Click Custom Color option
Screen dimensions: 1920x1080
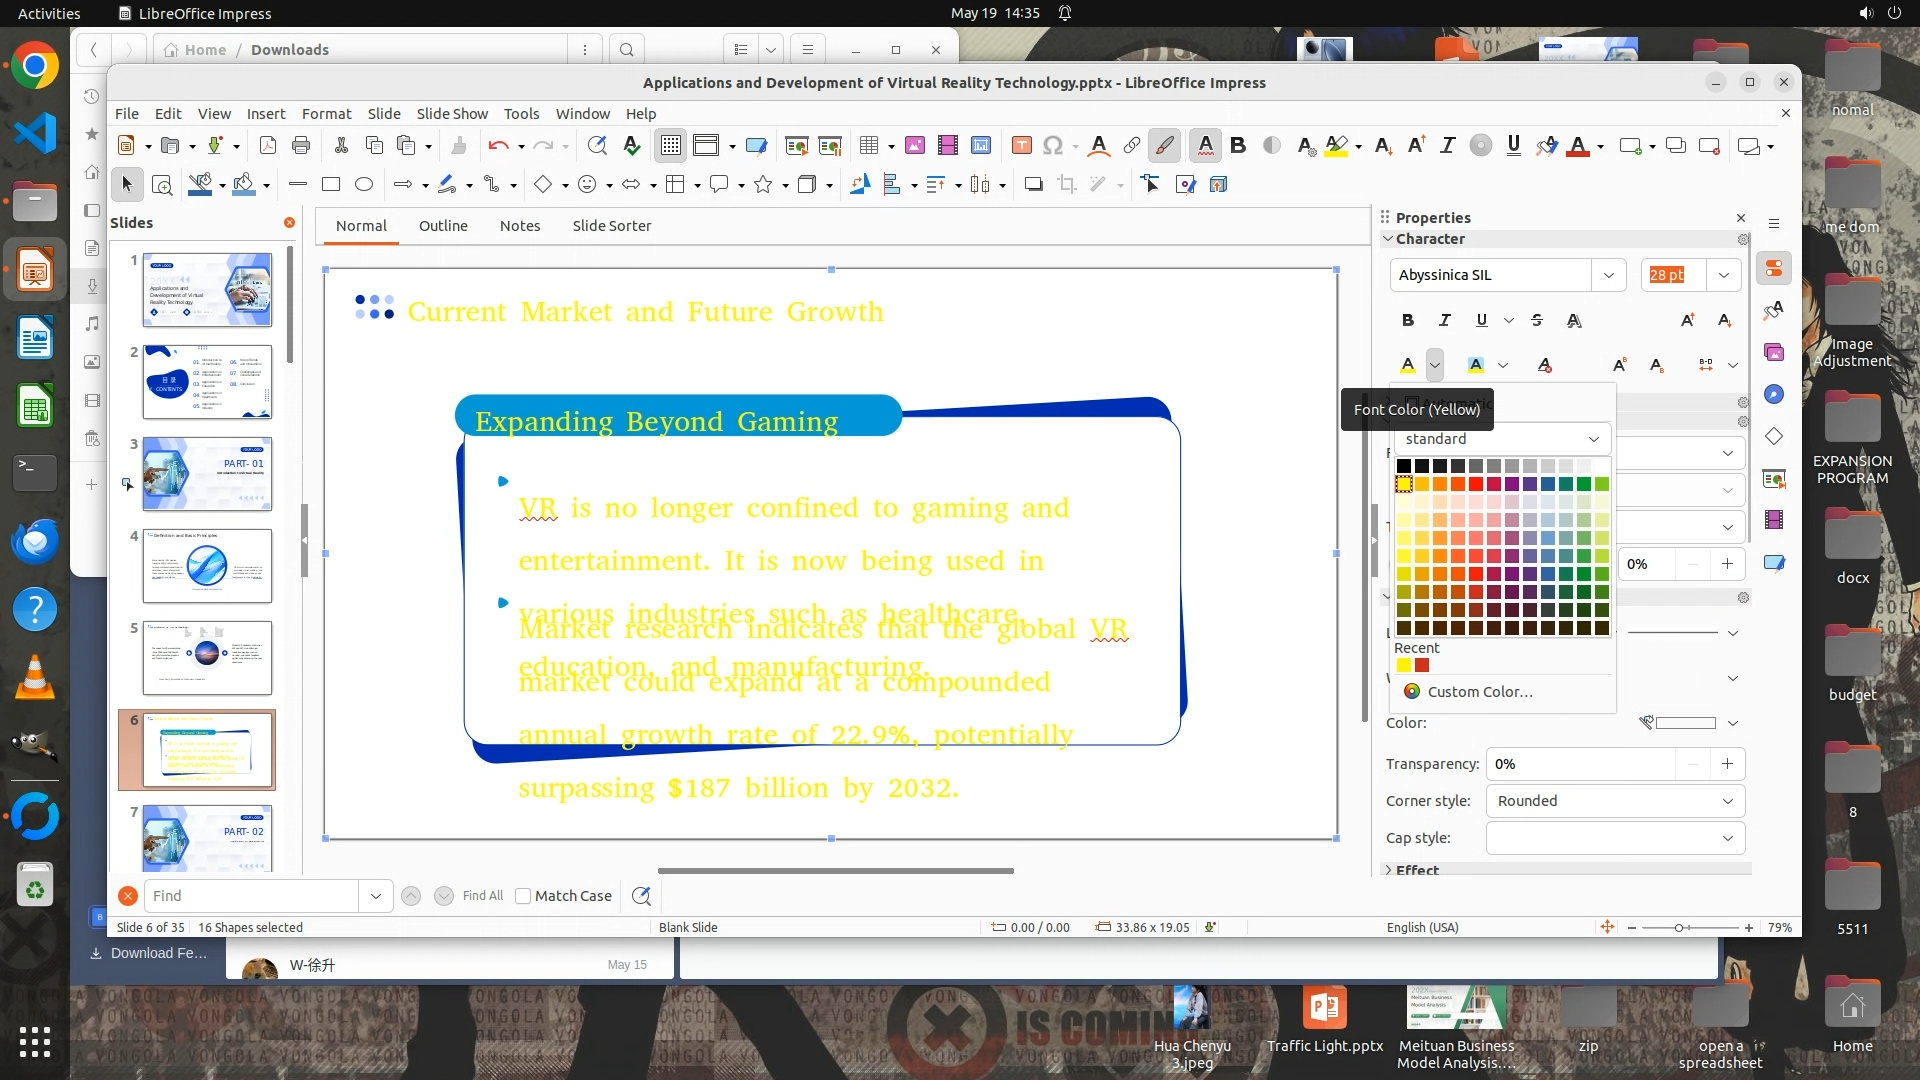(1479, 692)
